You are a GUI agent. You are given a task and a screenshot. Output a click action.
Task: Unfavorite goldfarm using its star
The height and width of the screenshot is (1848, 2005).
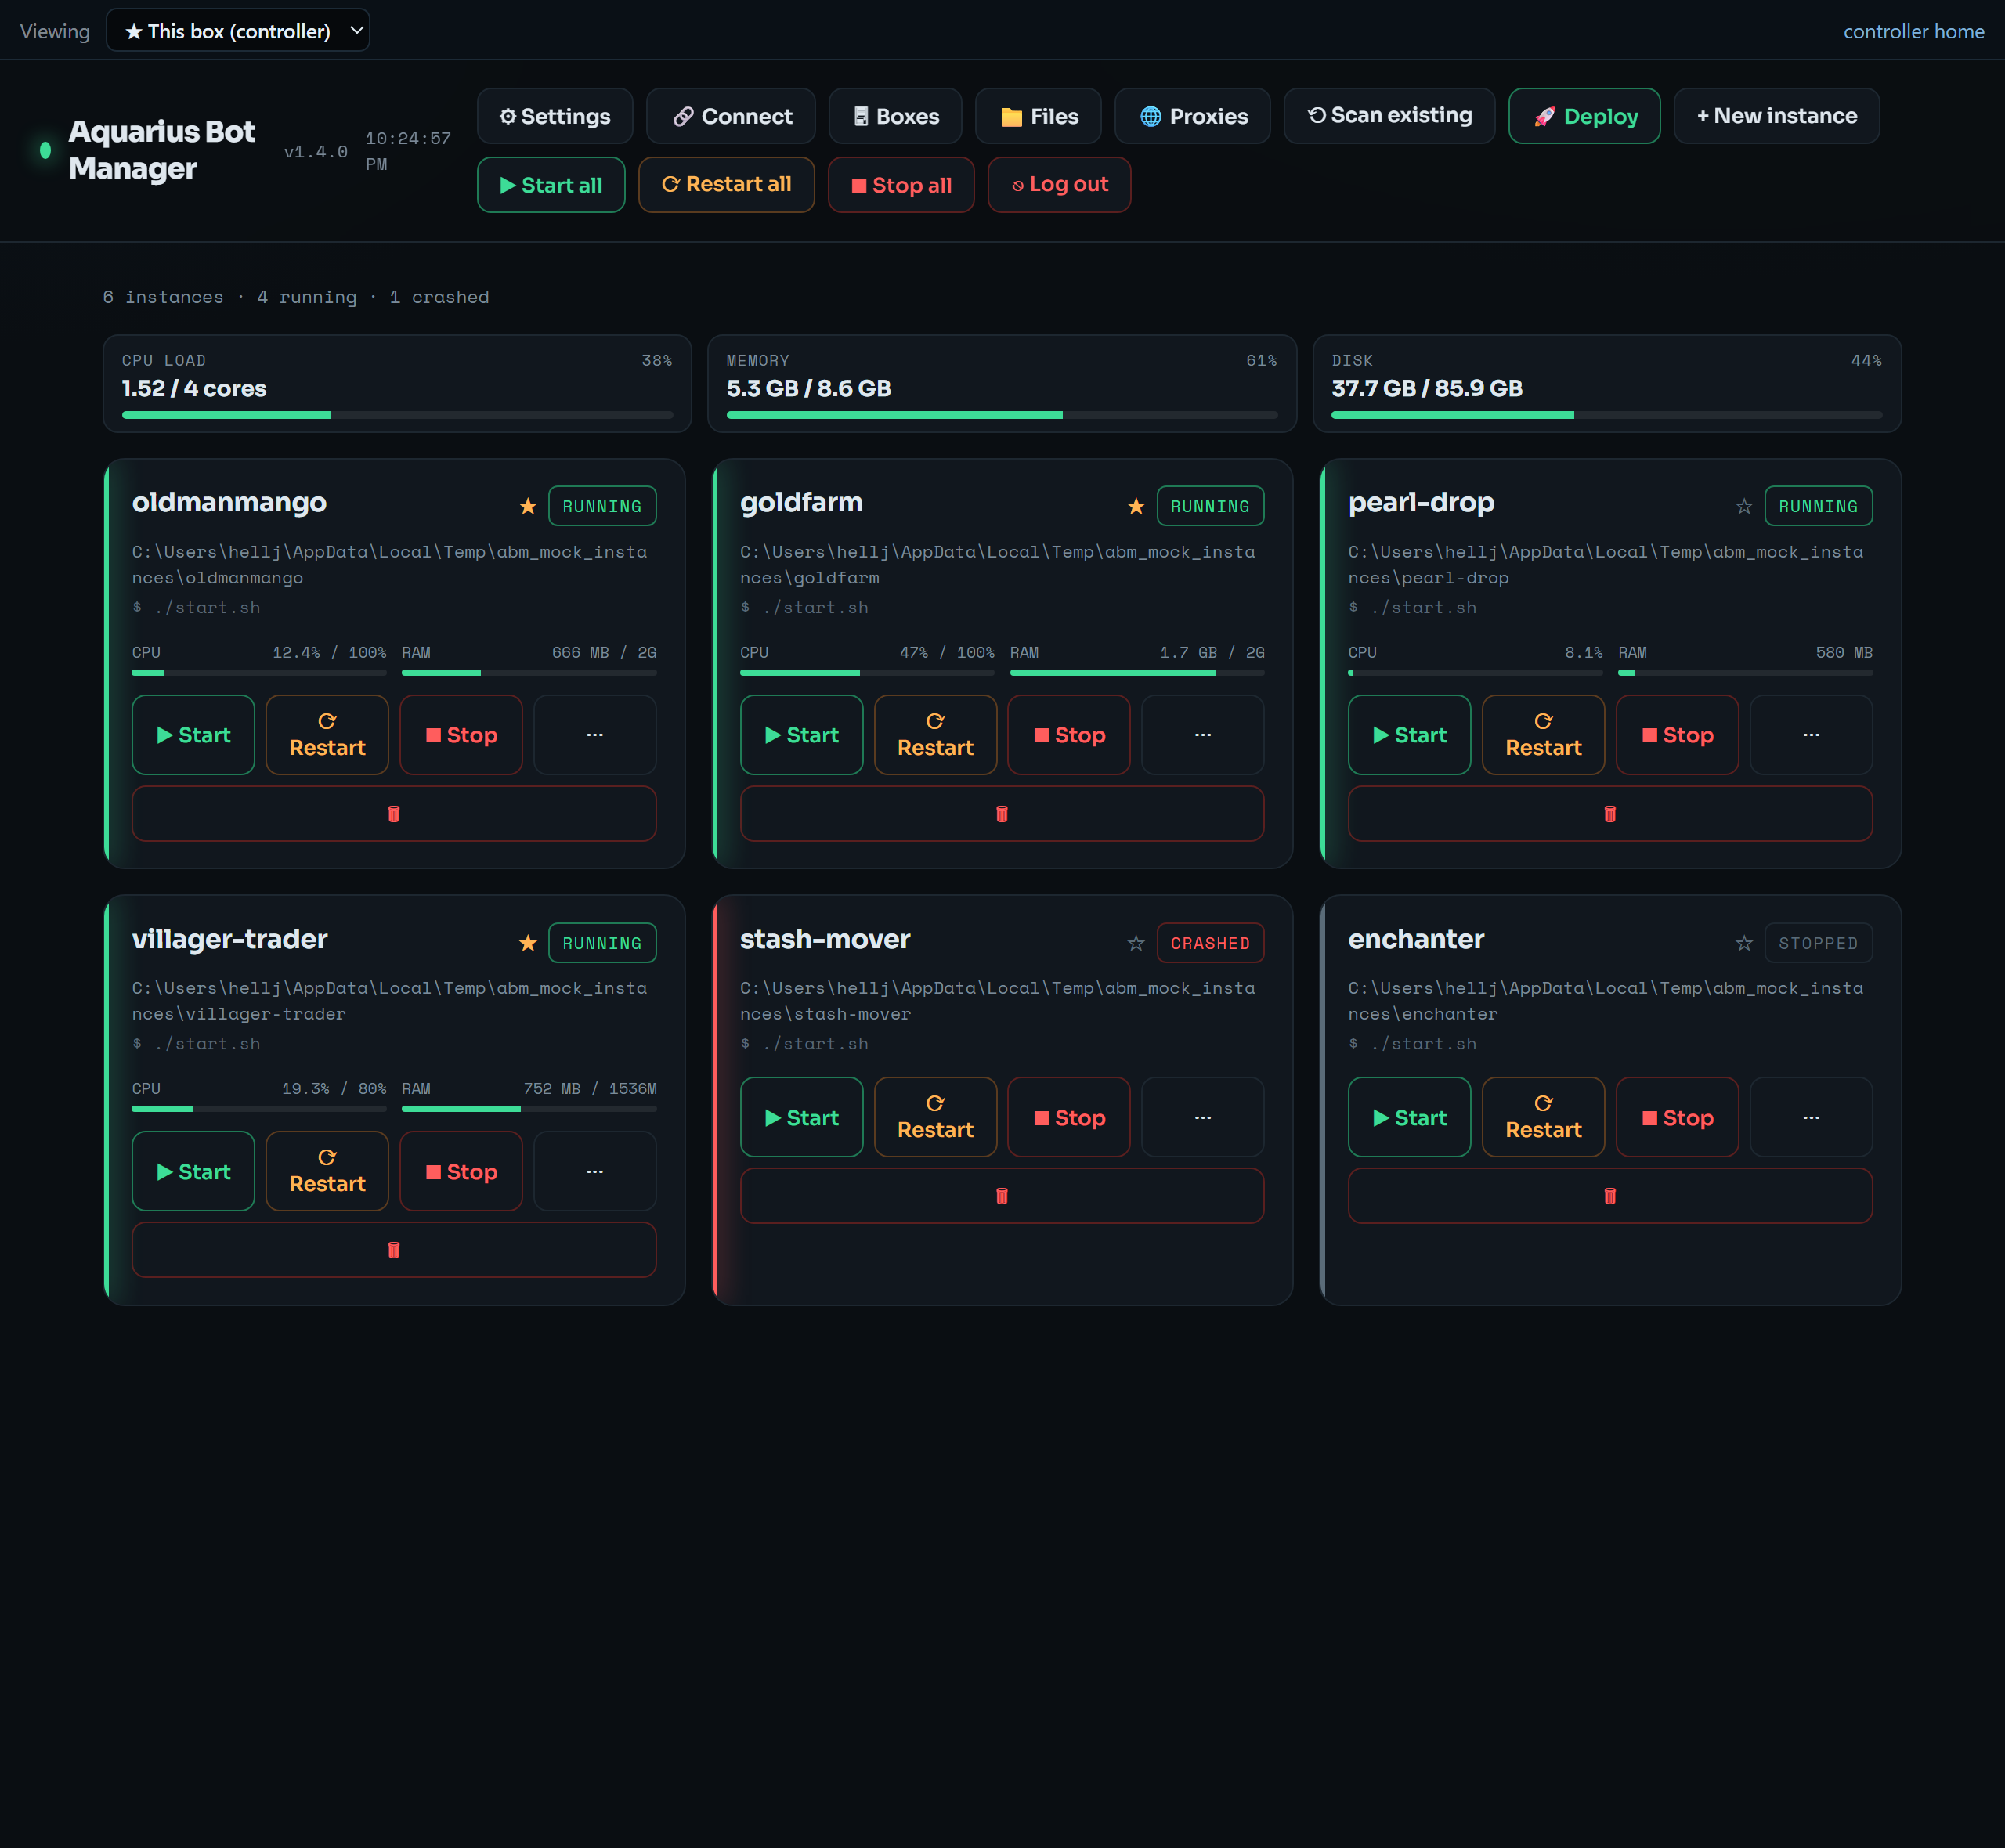tap(1136, 506)
